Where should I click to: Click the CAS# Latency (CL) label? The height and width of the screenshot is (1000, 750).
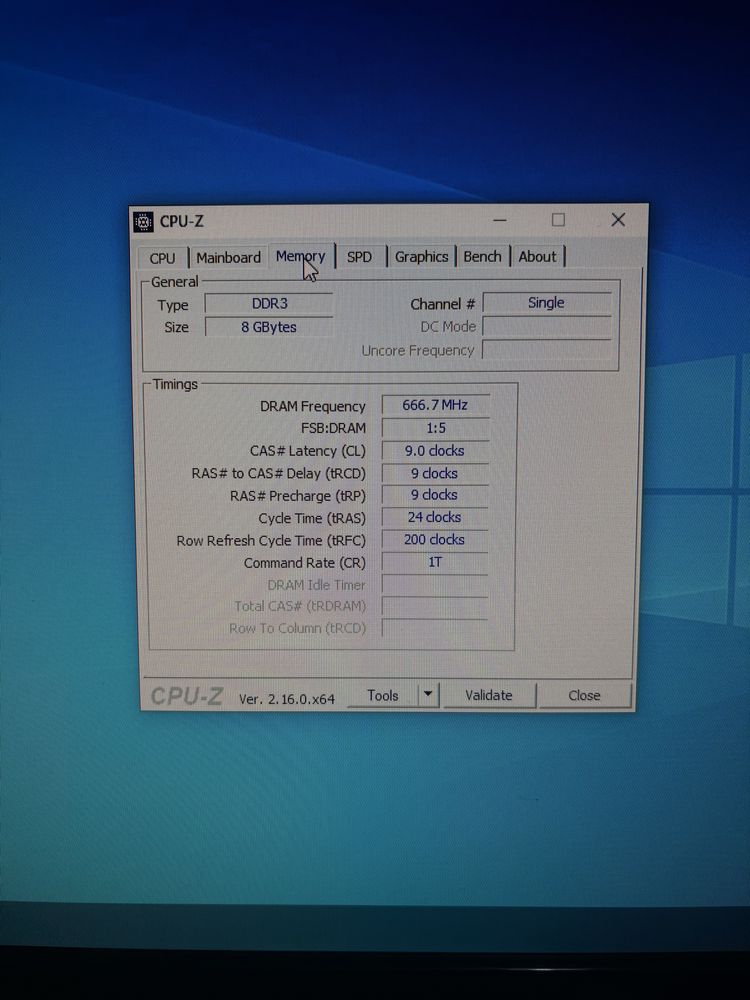point(307,452)
